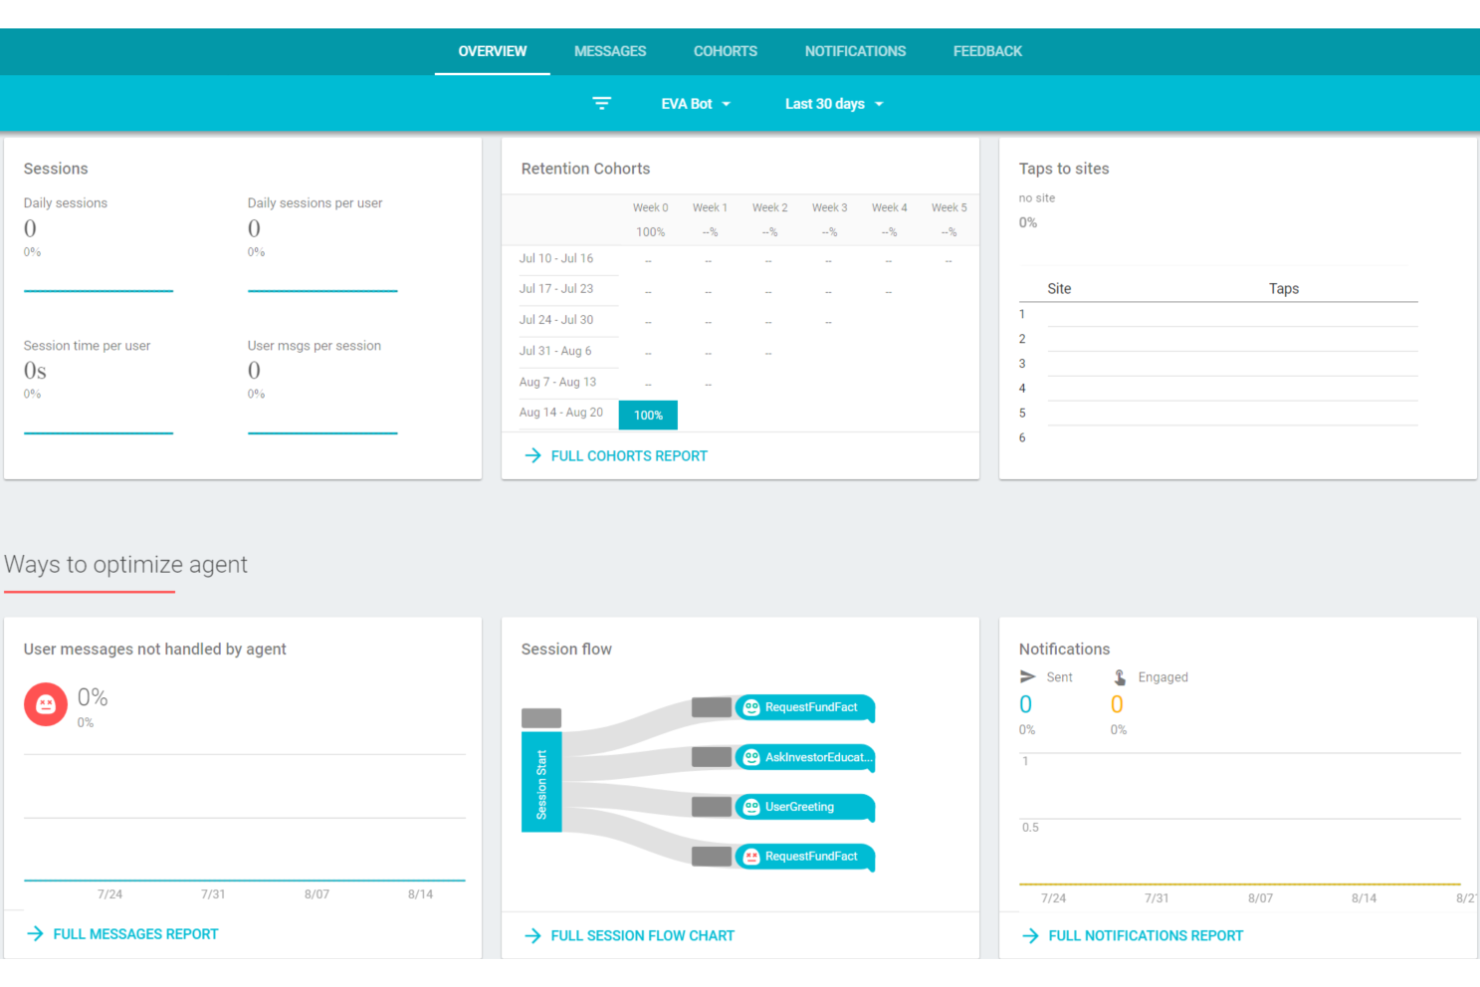
Task: Switch to the COHORTS tab
Action: 725,51
